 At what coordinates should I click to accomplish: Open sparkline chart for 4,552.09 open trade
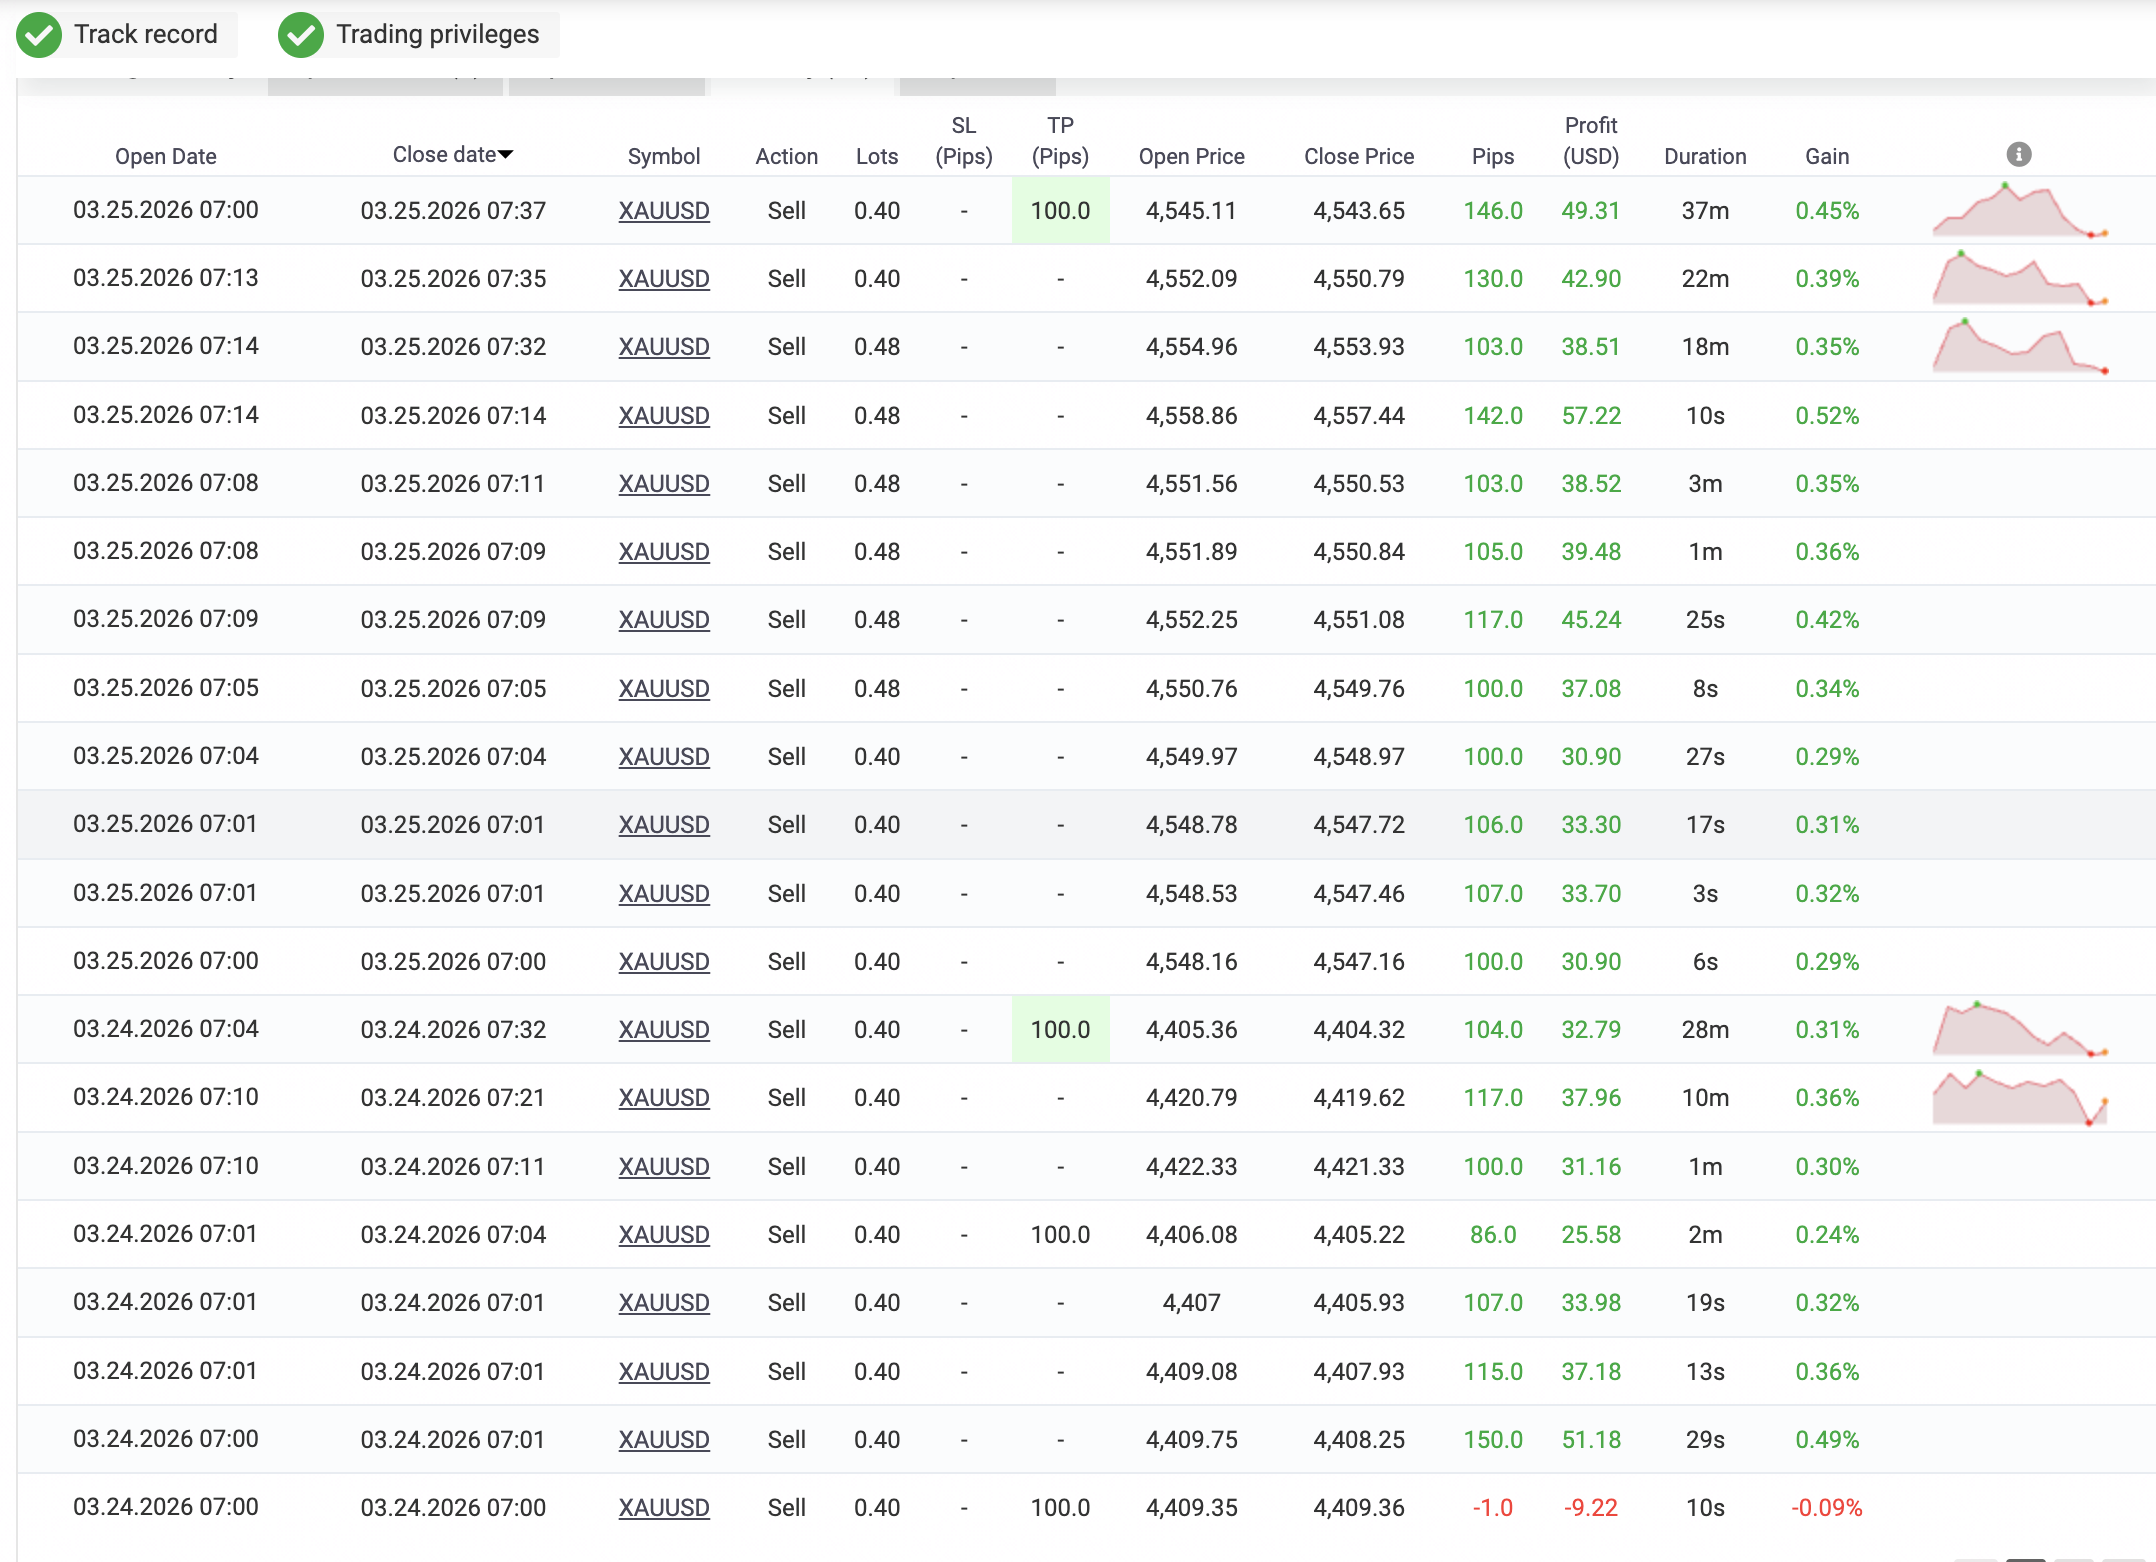pos(2019,279)
